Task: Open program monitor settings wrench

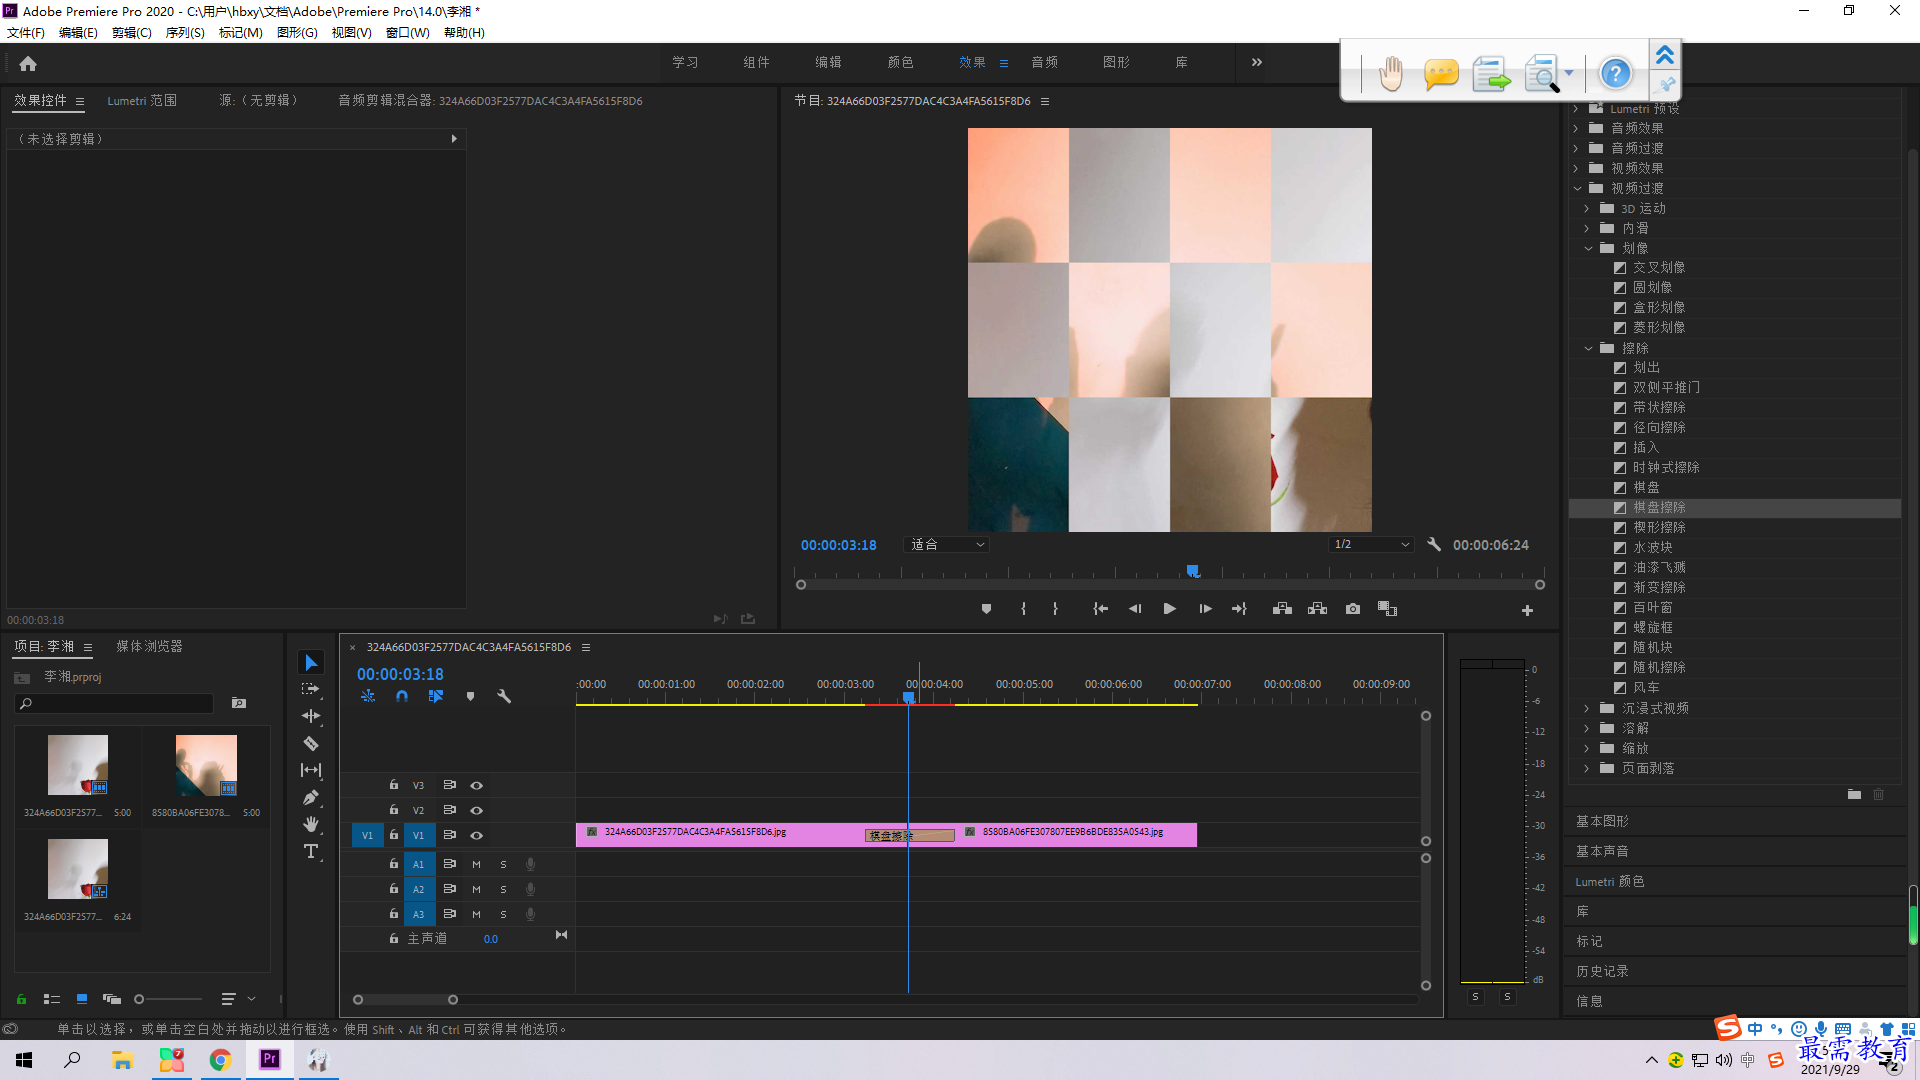Action: 1434,545
